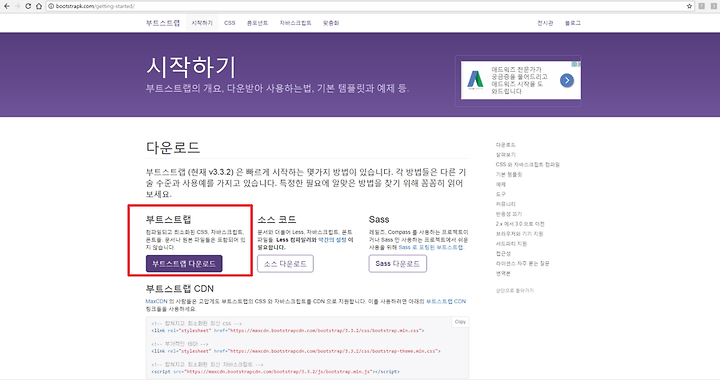Viewport: 720px width, 380px height.
Task: Click the 소스 코드 column heading
Action: point(276,219)
